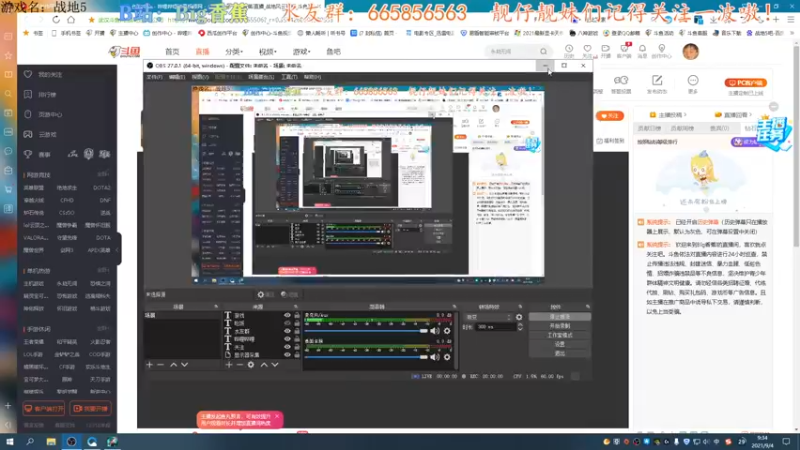
Task: Expand the 分类 dropdown in Douyu nav
Action: 234,52
